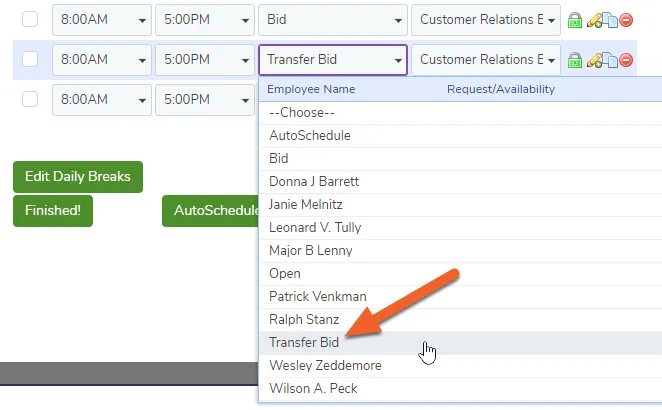Select Patrick Venkman from the employee list

pos(460,297)
